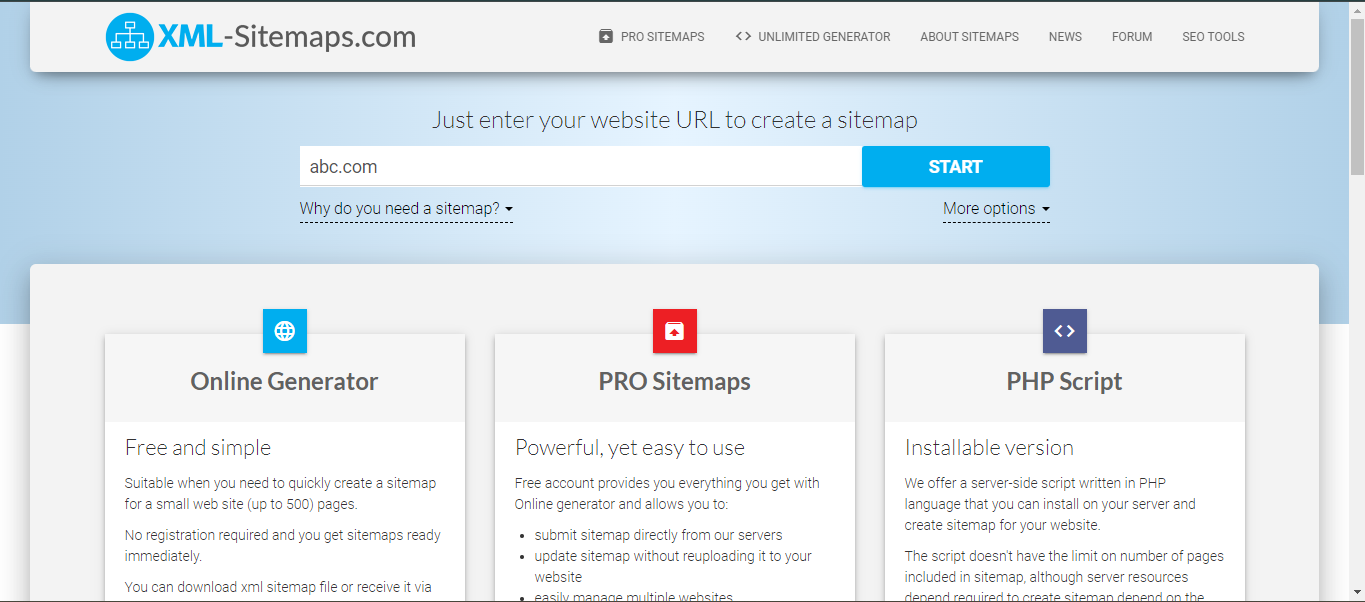1365x602 pixels.
Task: Click the XML-Sitemaps logo icon
Action: click(x=128, y=36)
